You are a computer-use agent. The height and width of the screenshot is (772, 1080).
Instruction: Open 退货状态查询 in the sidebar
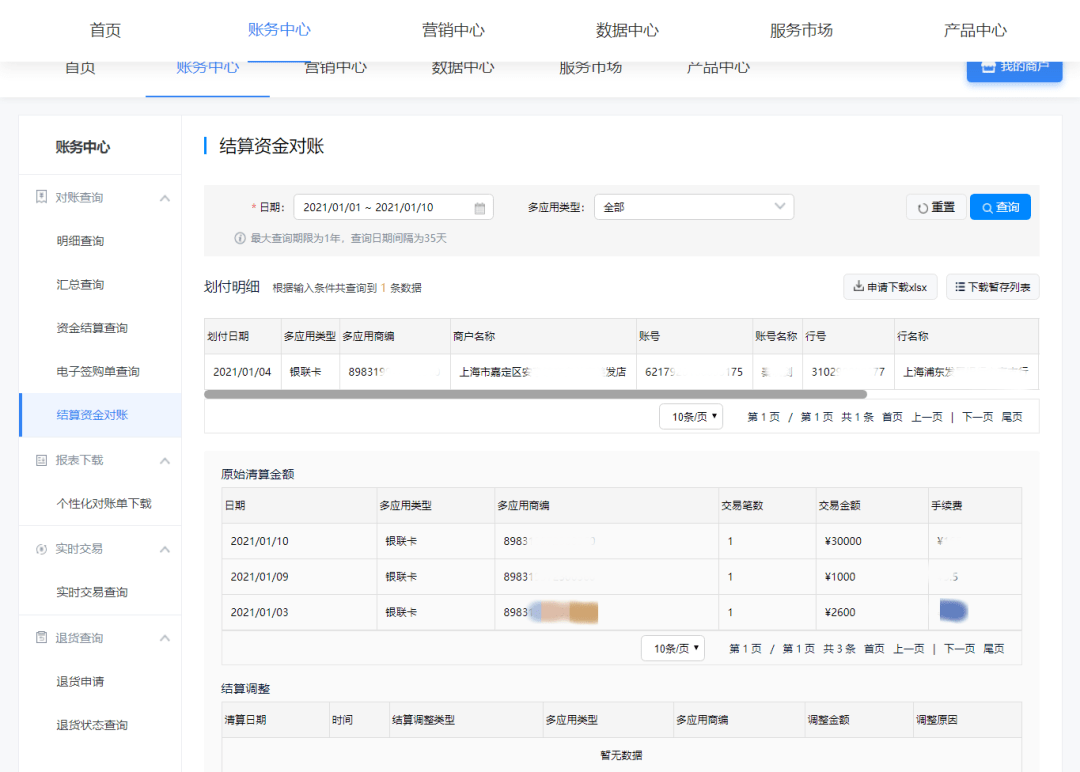pyautogui.click(x=92, y=724)
